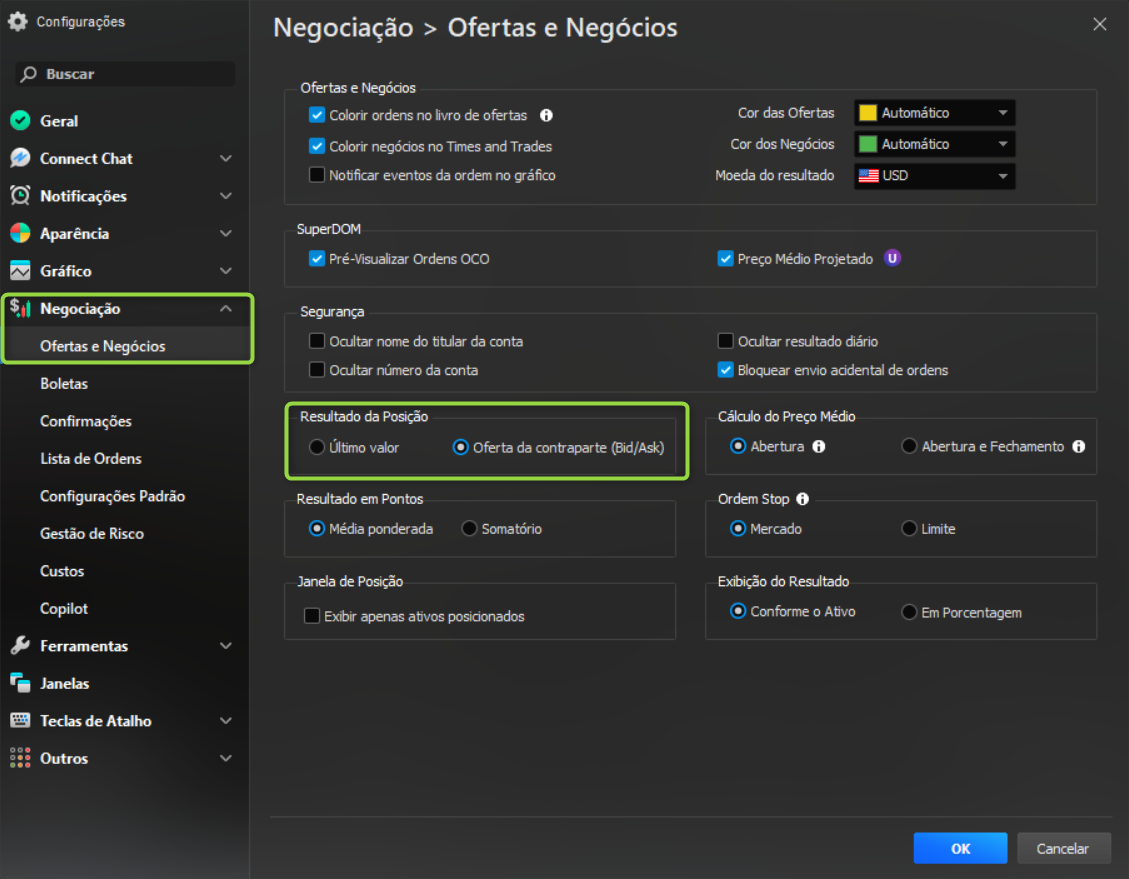Enable Notificar eventos da ordem no gráfico

[x=317, y=175]
